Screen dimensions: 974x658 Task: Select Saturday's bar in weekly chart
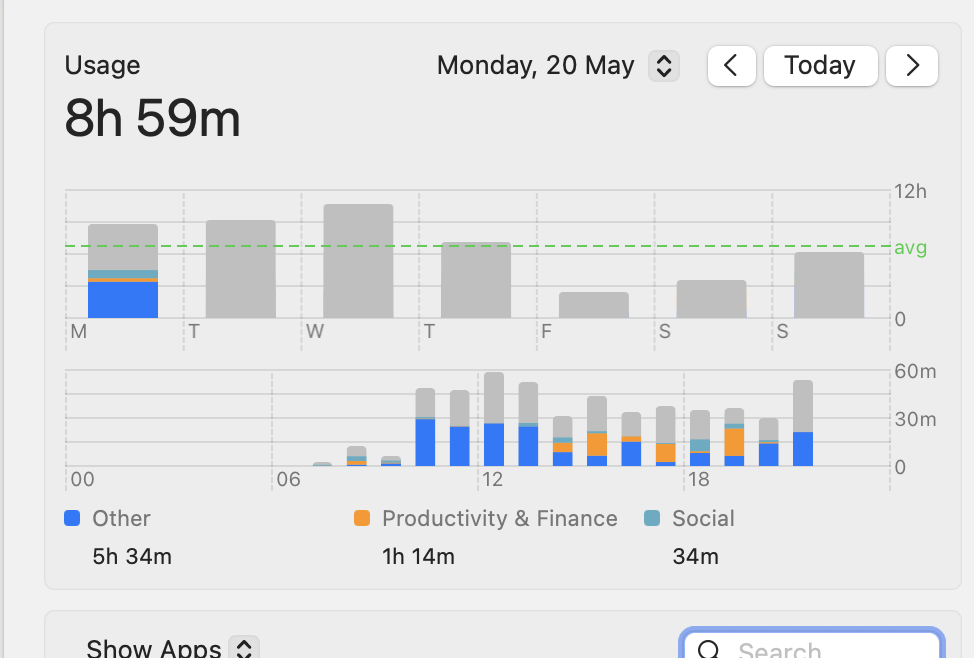click(711, 299)
